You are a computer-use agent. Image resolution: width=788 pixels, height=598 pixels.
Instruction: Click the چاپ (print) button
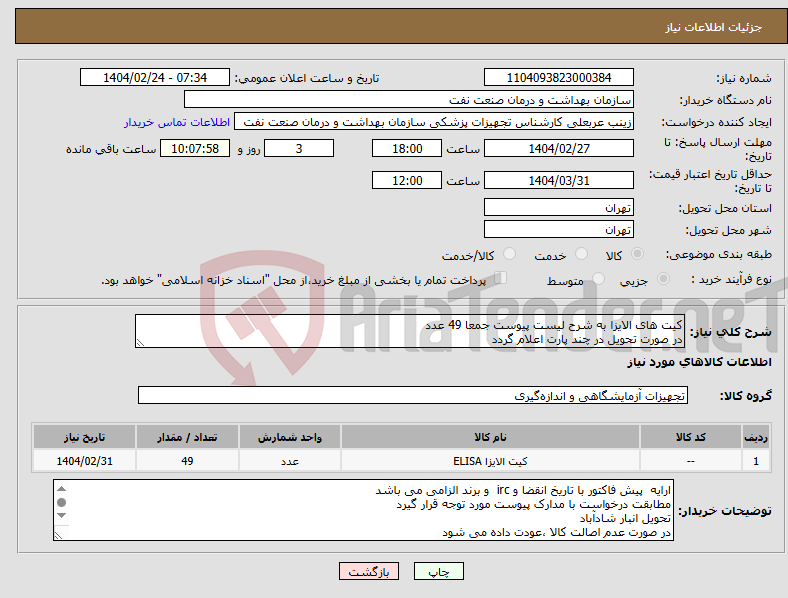[438, 571]
